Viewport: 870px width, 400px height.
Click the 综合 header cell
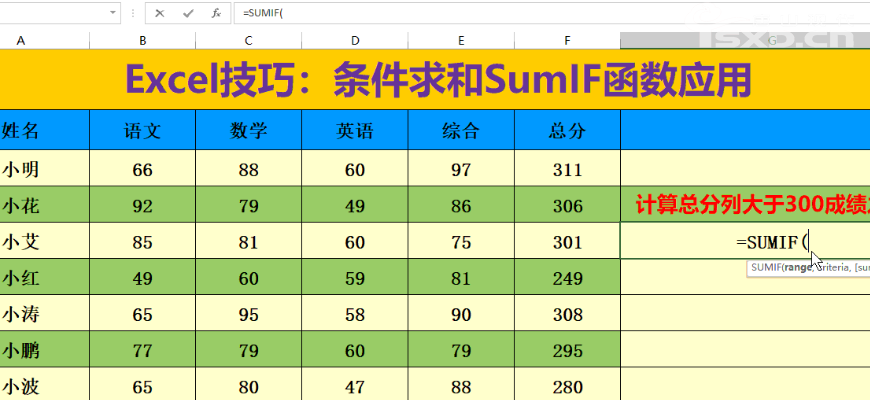[461, 130]
